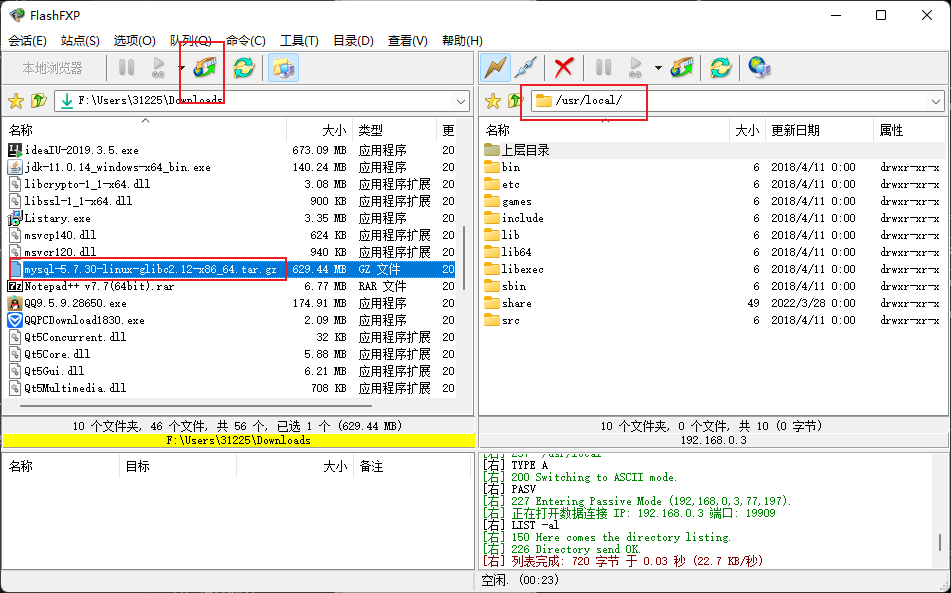Select Listary.exe in local list
951x593 pixels.
[58, 218]
